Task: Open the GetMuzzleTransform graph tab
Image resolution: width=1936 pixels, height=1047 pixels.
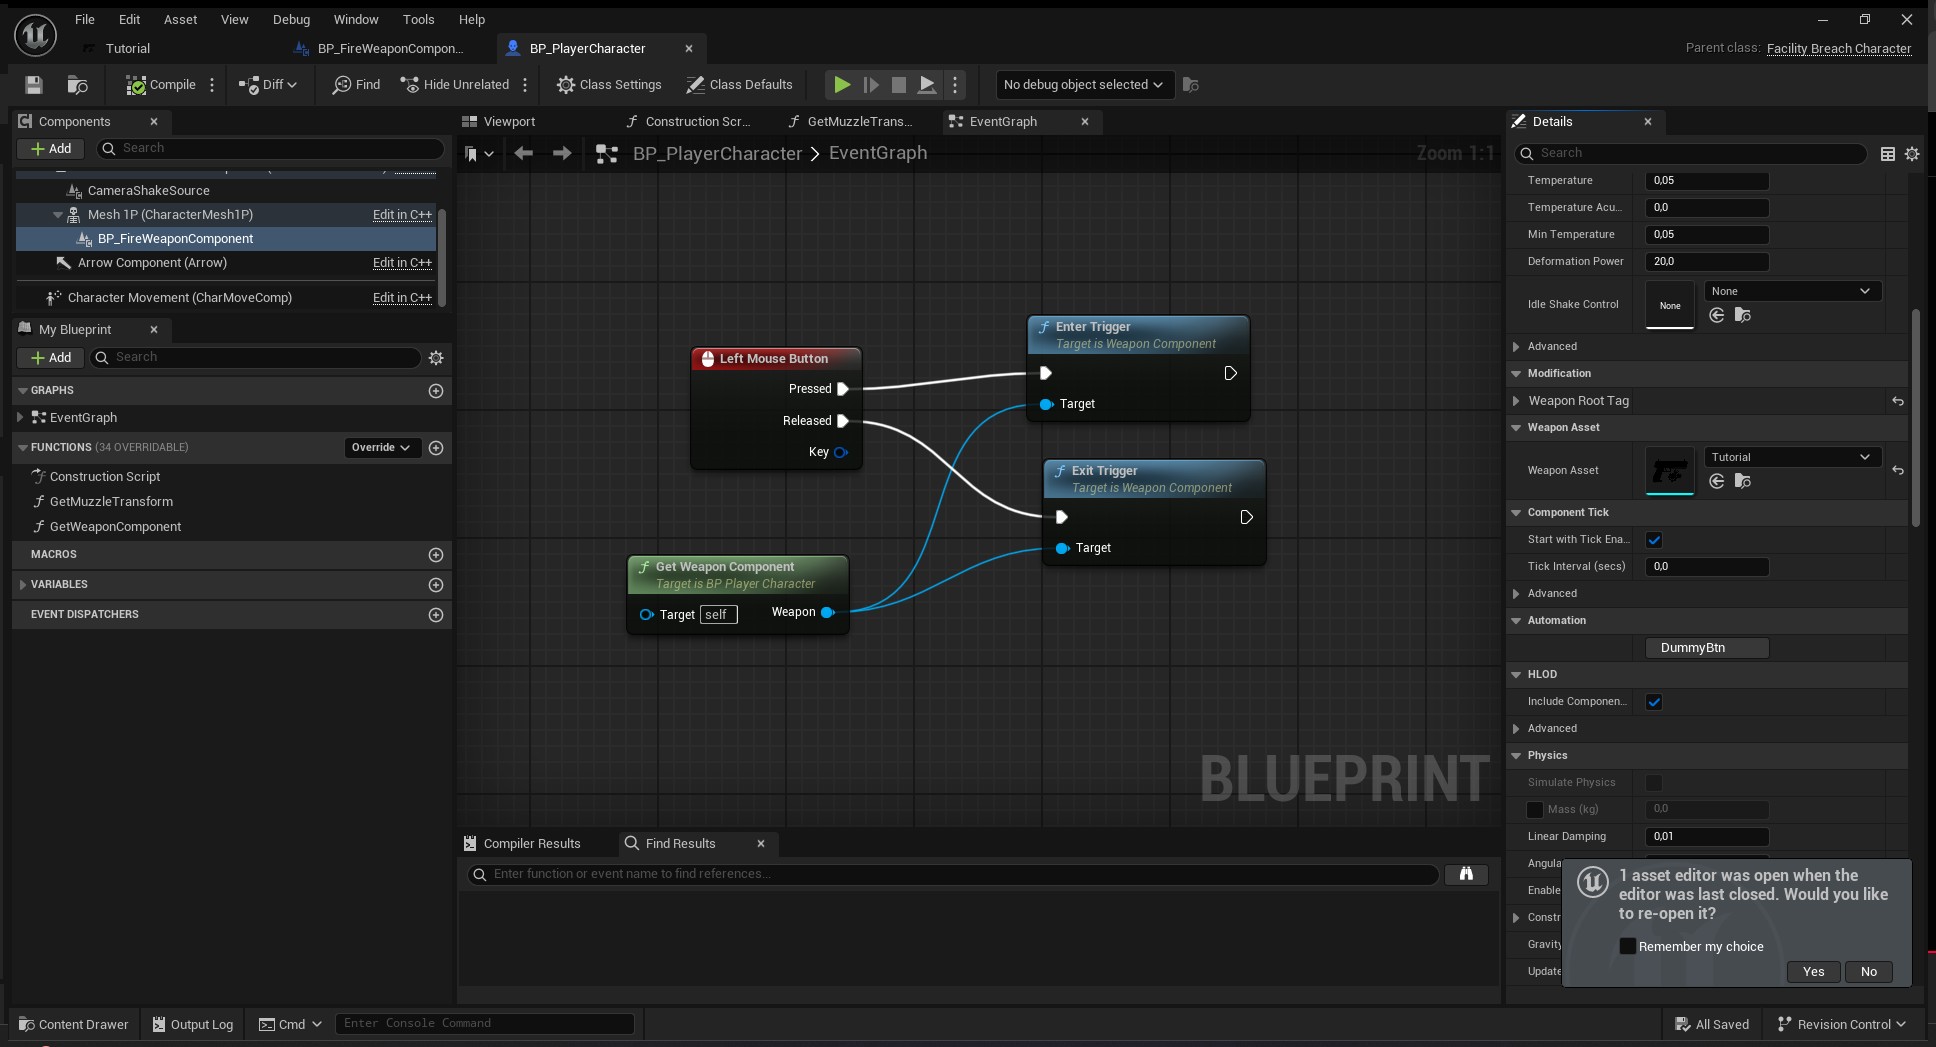Action: [850, 121]
